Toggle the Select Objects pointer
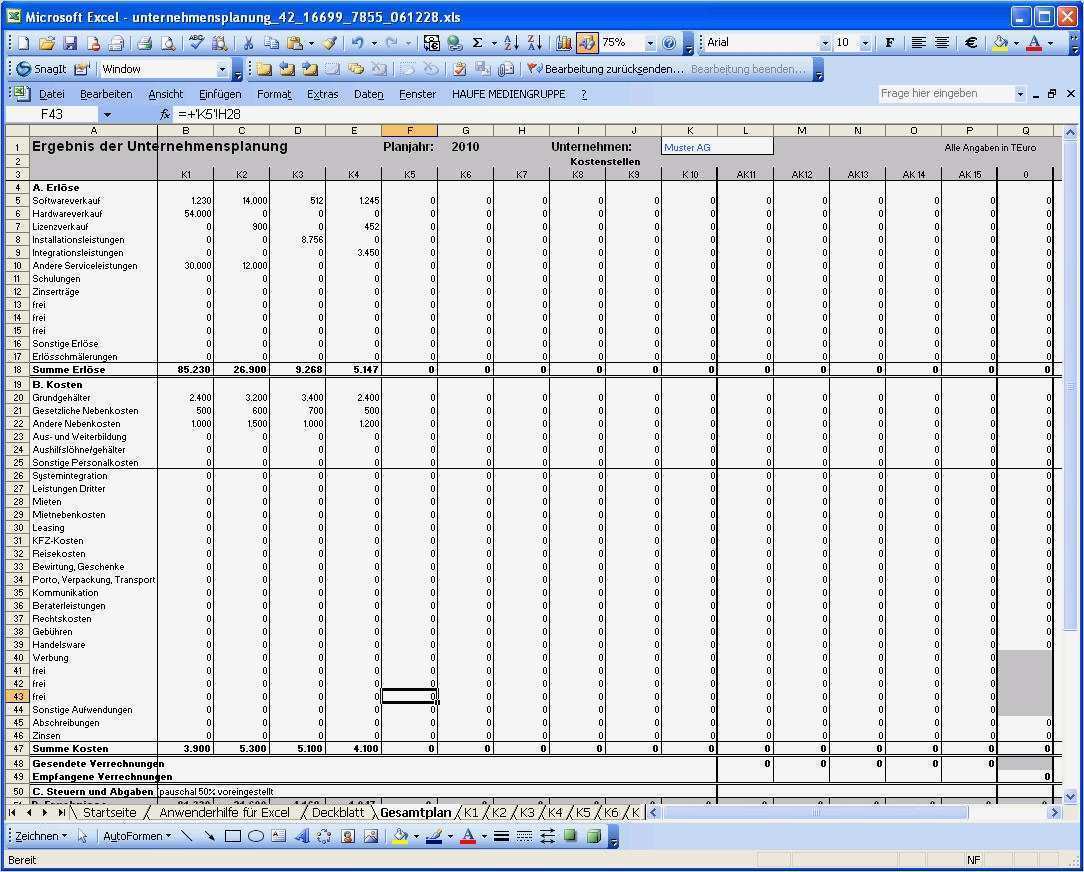 83,836
